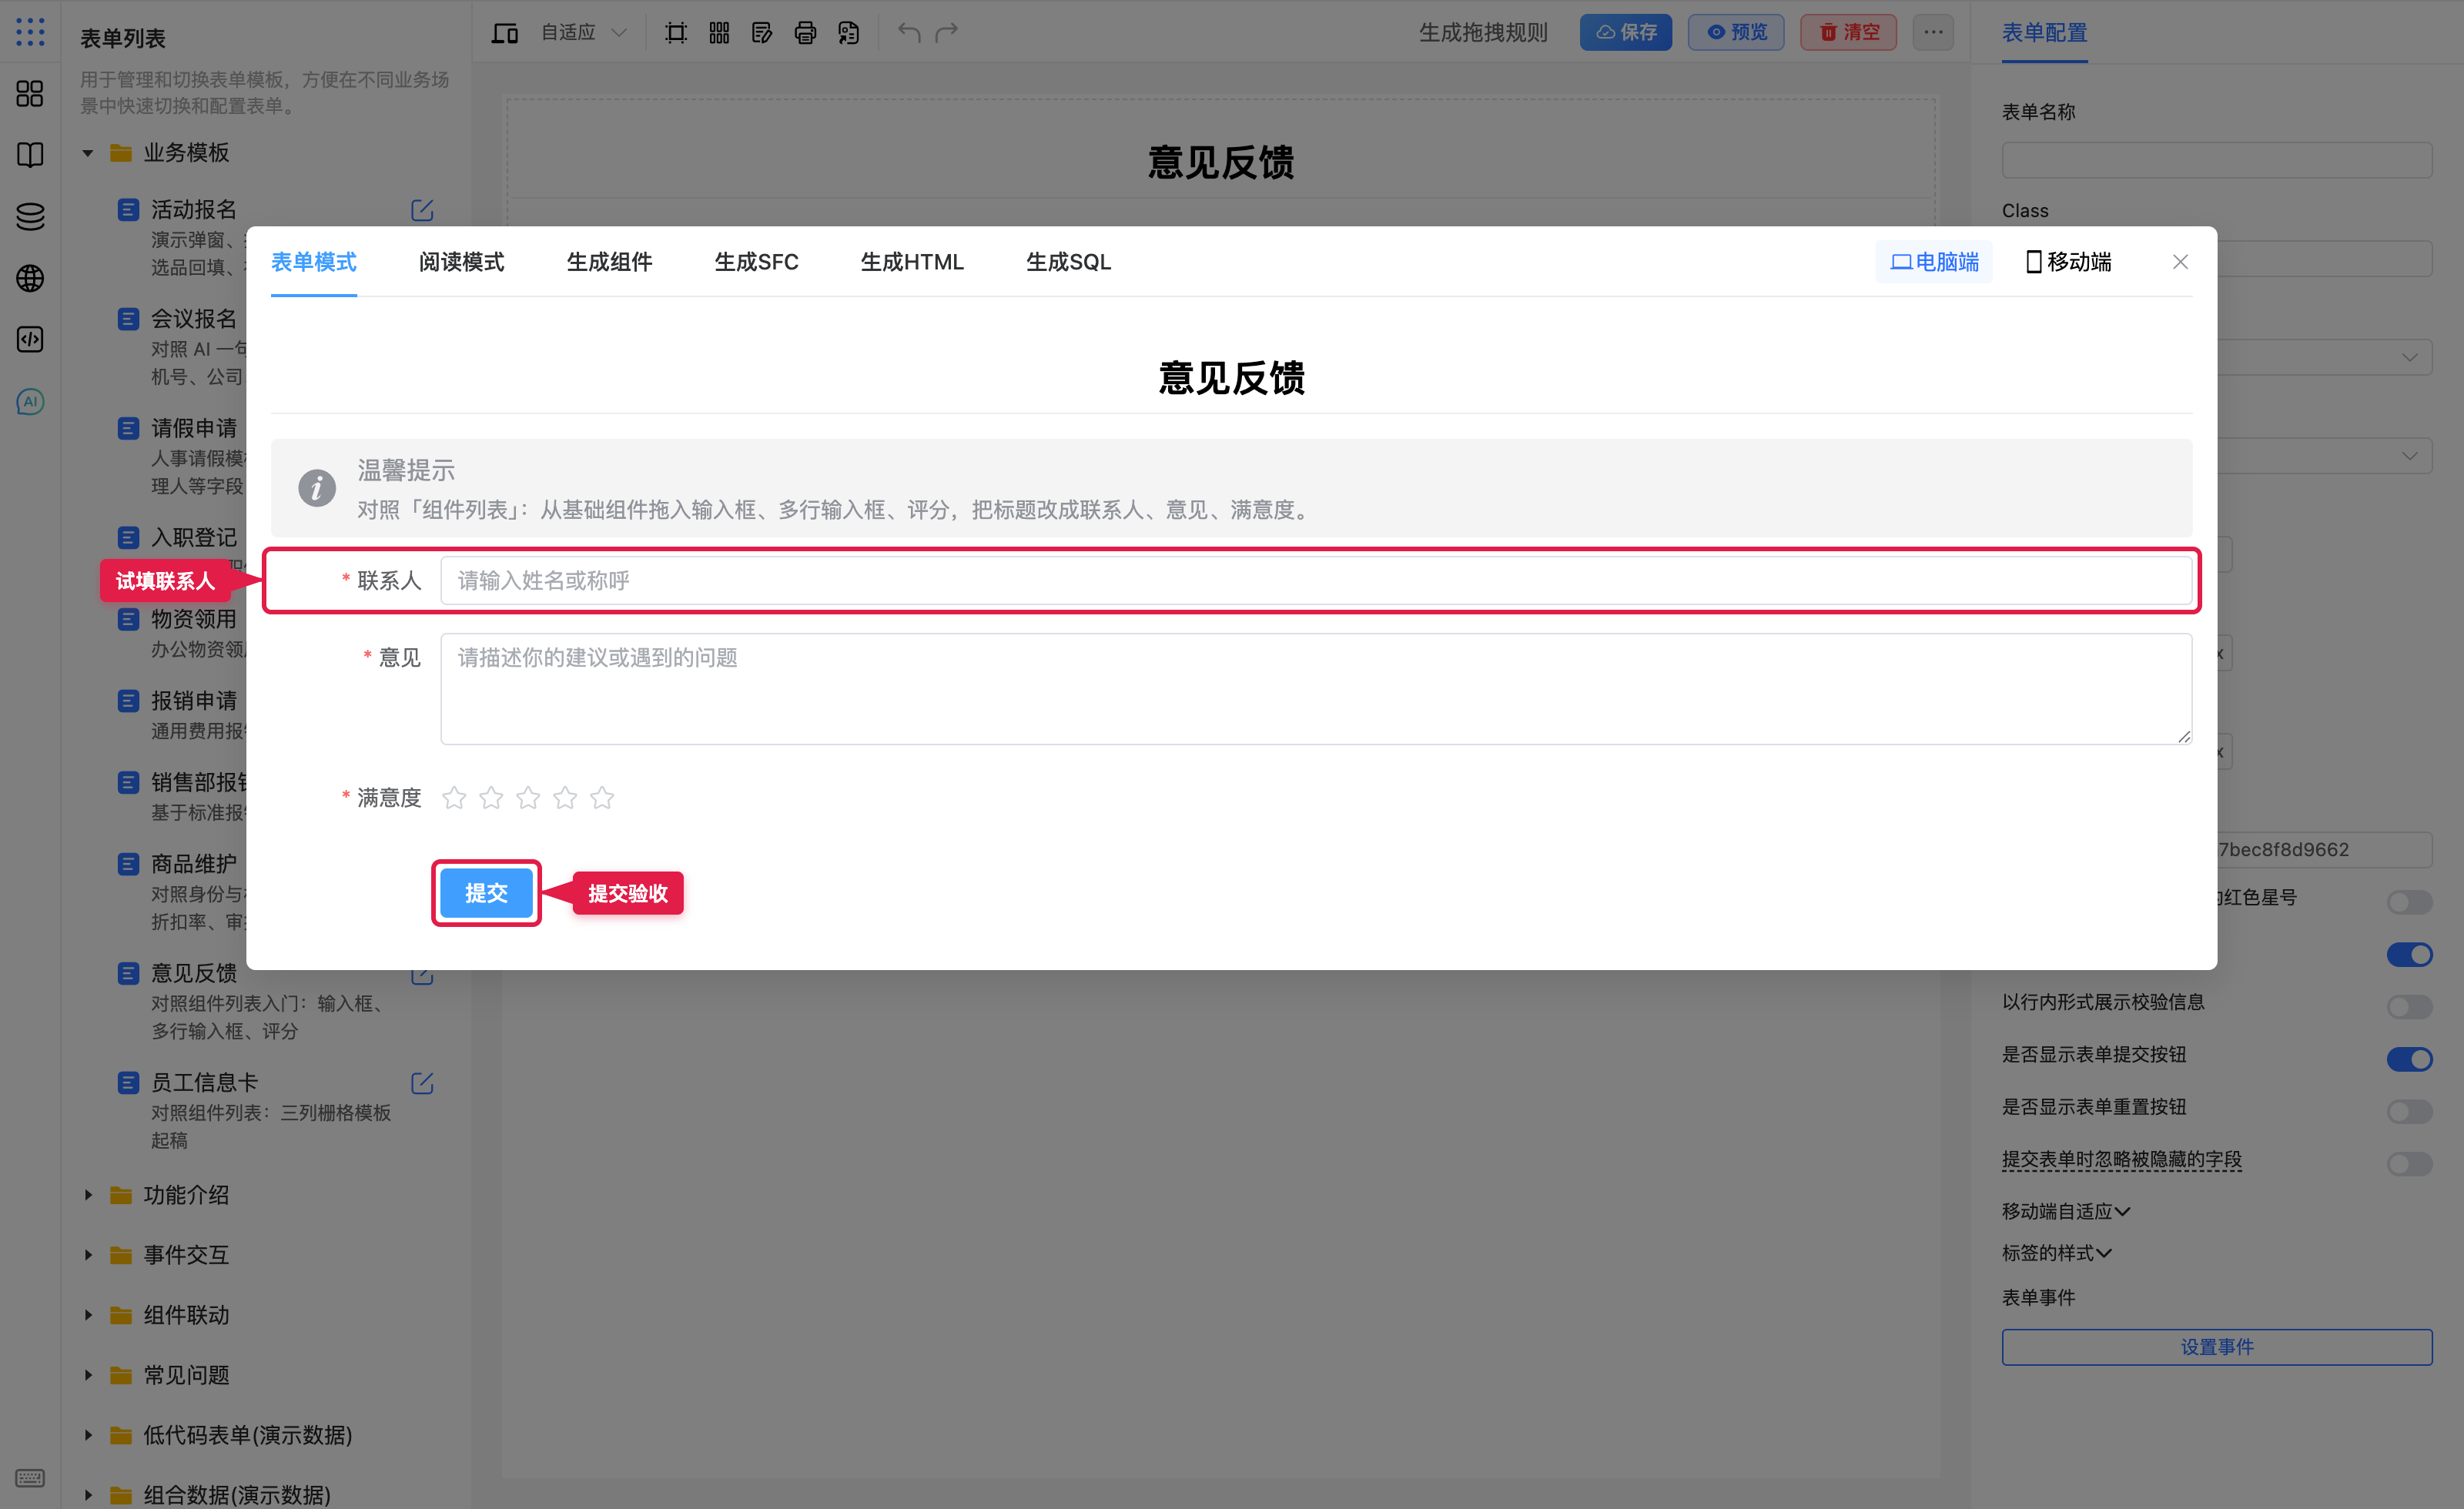Open the nine-dot app grid icon
The image size is (2464, 1509).
30,32
